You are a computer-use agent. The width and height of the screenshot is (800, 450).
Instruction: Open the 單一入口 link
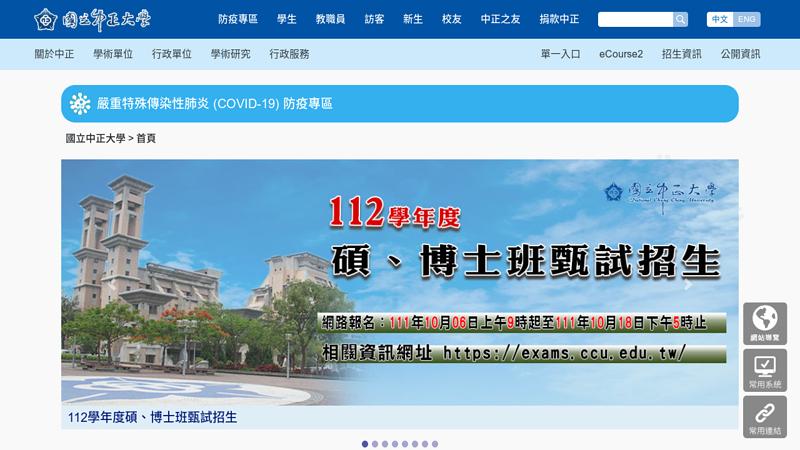(560, 54)
